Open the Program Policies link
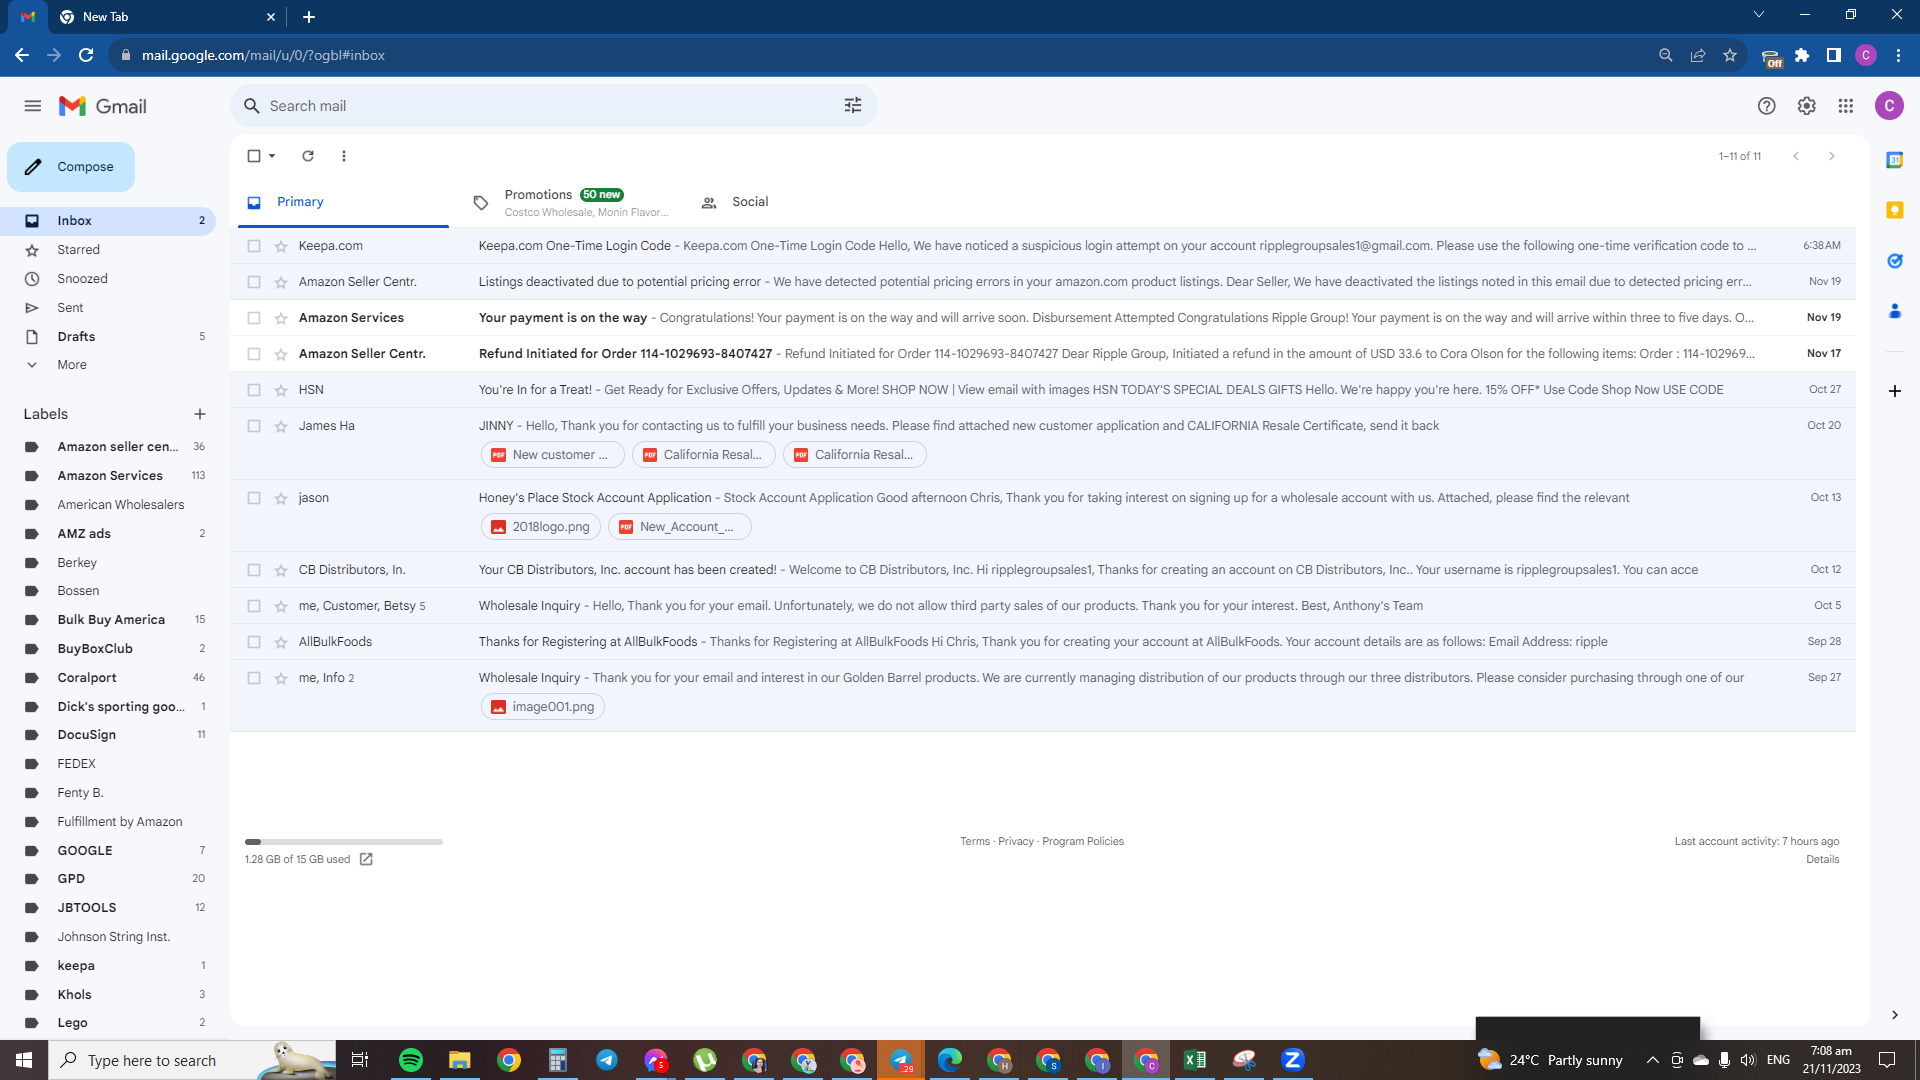Screen dimensions: 1920x1080 point(1083,842)
